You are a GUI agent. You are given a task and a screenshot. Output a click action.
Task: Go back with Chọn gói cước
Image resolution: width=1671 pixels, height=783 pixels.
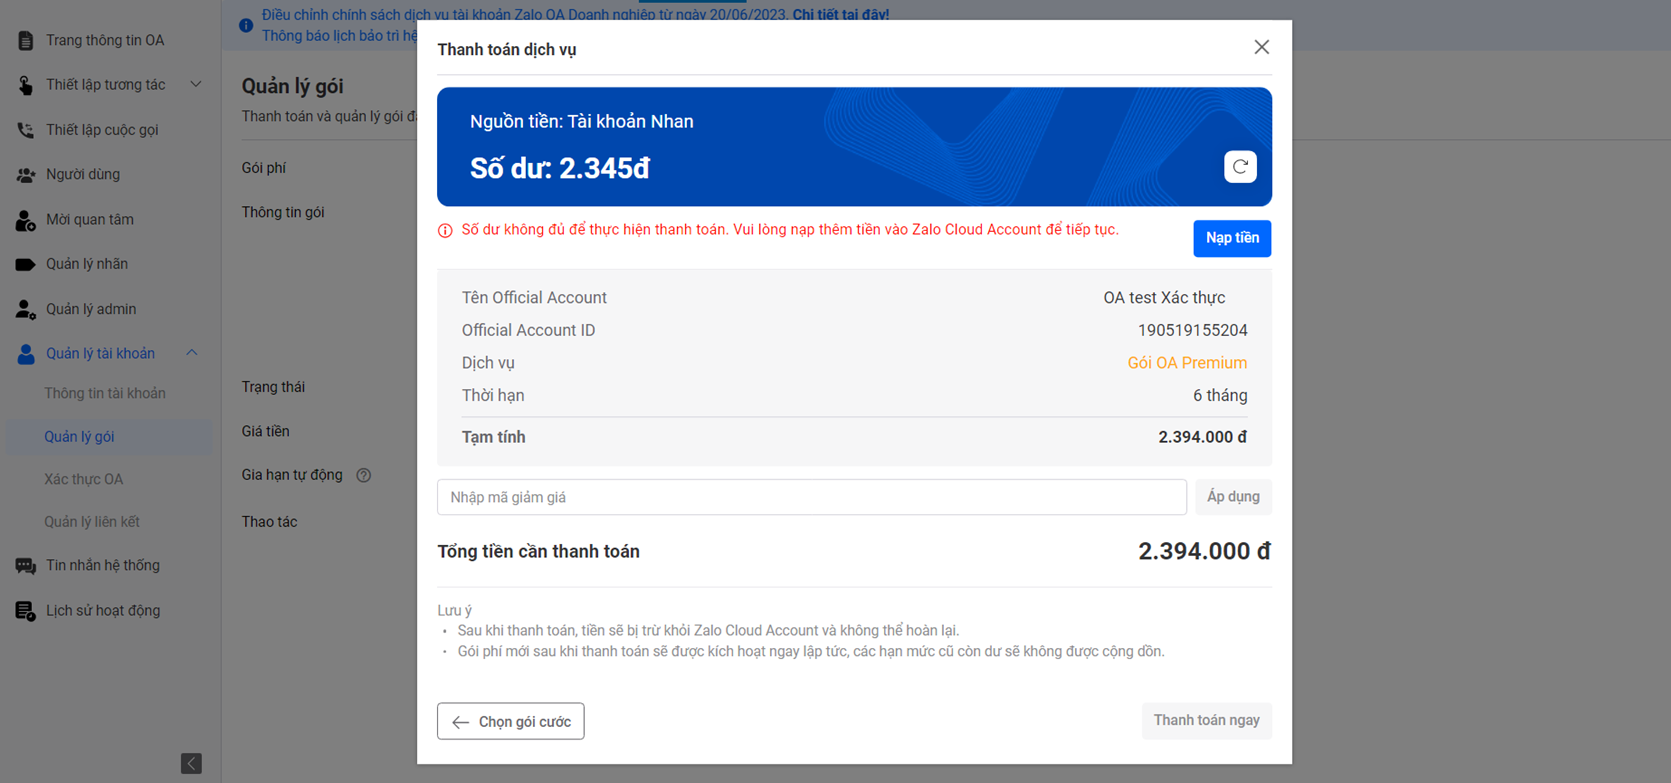click(x=510, y=721)
